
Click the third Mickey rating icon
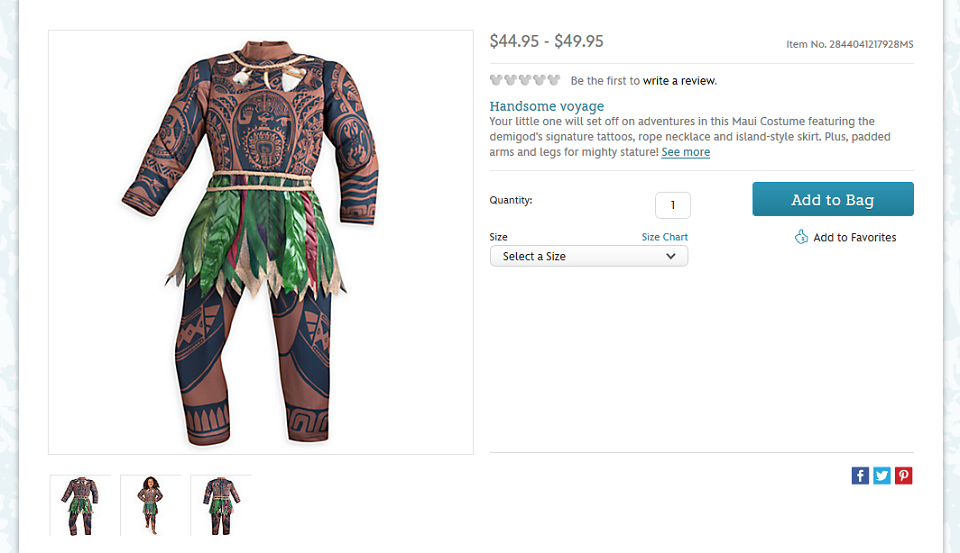tap(525, 80)
